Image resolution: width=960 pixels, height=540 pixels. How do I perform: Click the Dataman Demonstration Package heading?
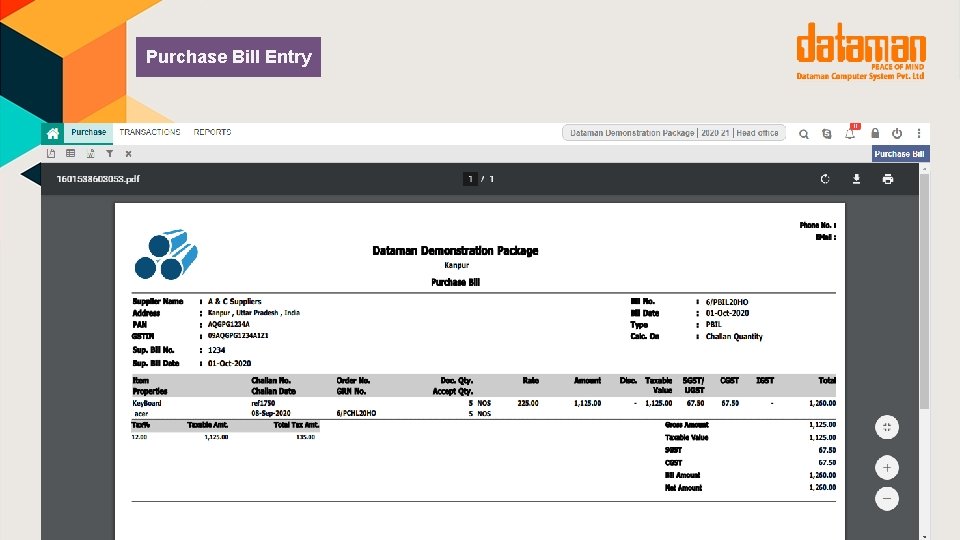[x=456, y=250]
